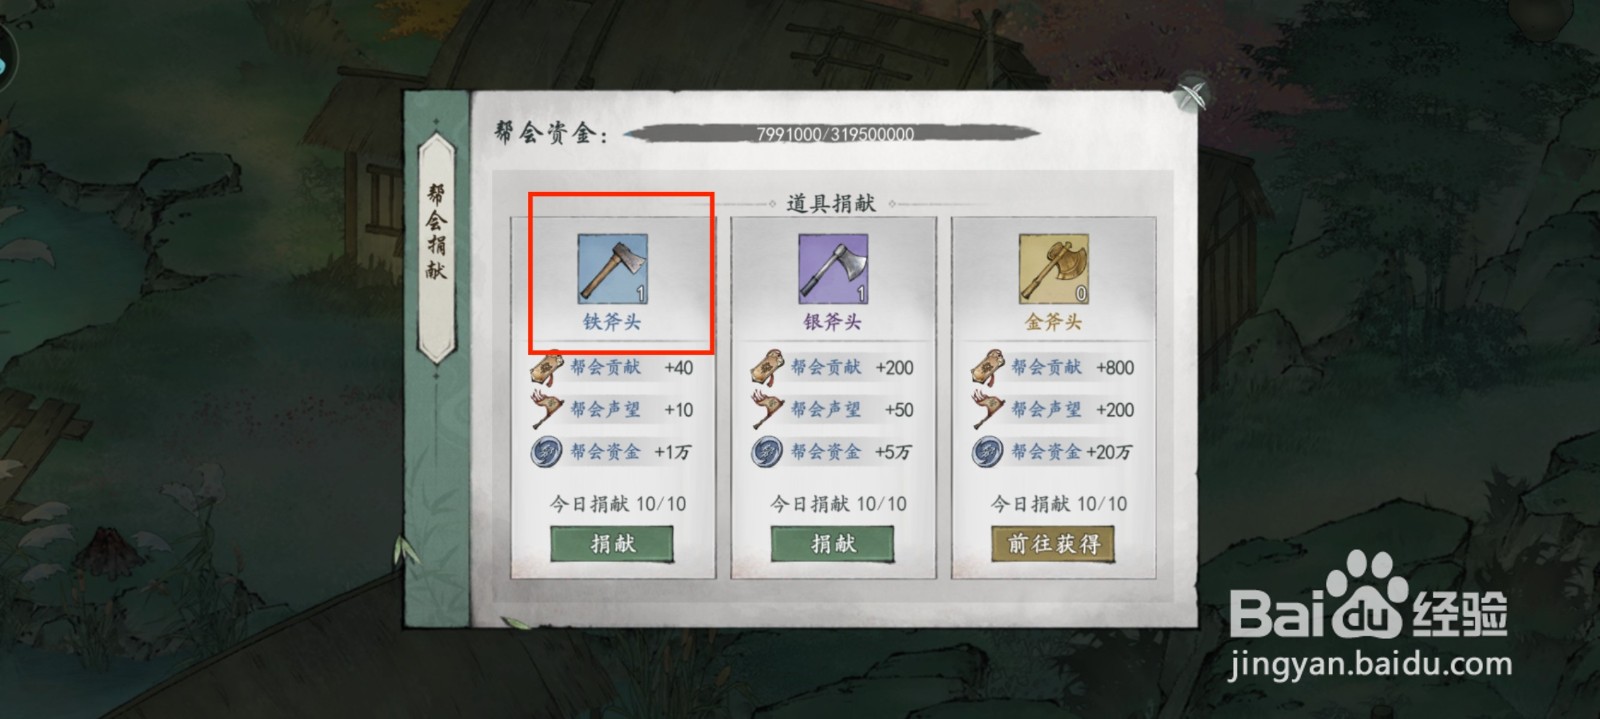
Task: Click the 道具捐献 section header
Action: 831,204
